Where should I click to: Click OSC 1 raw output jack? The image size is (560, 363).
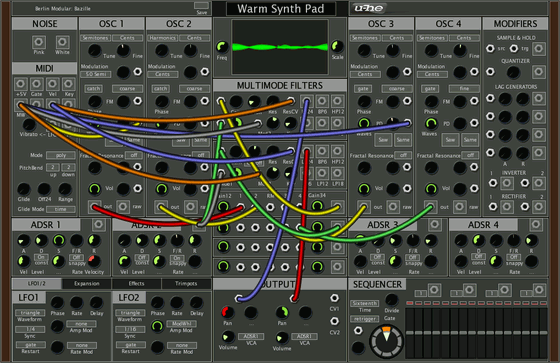123,207
